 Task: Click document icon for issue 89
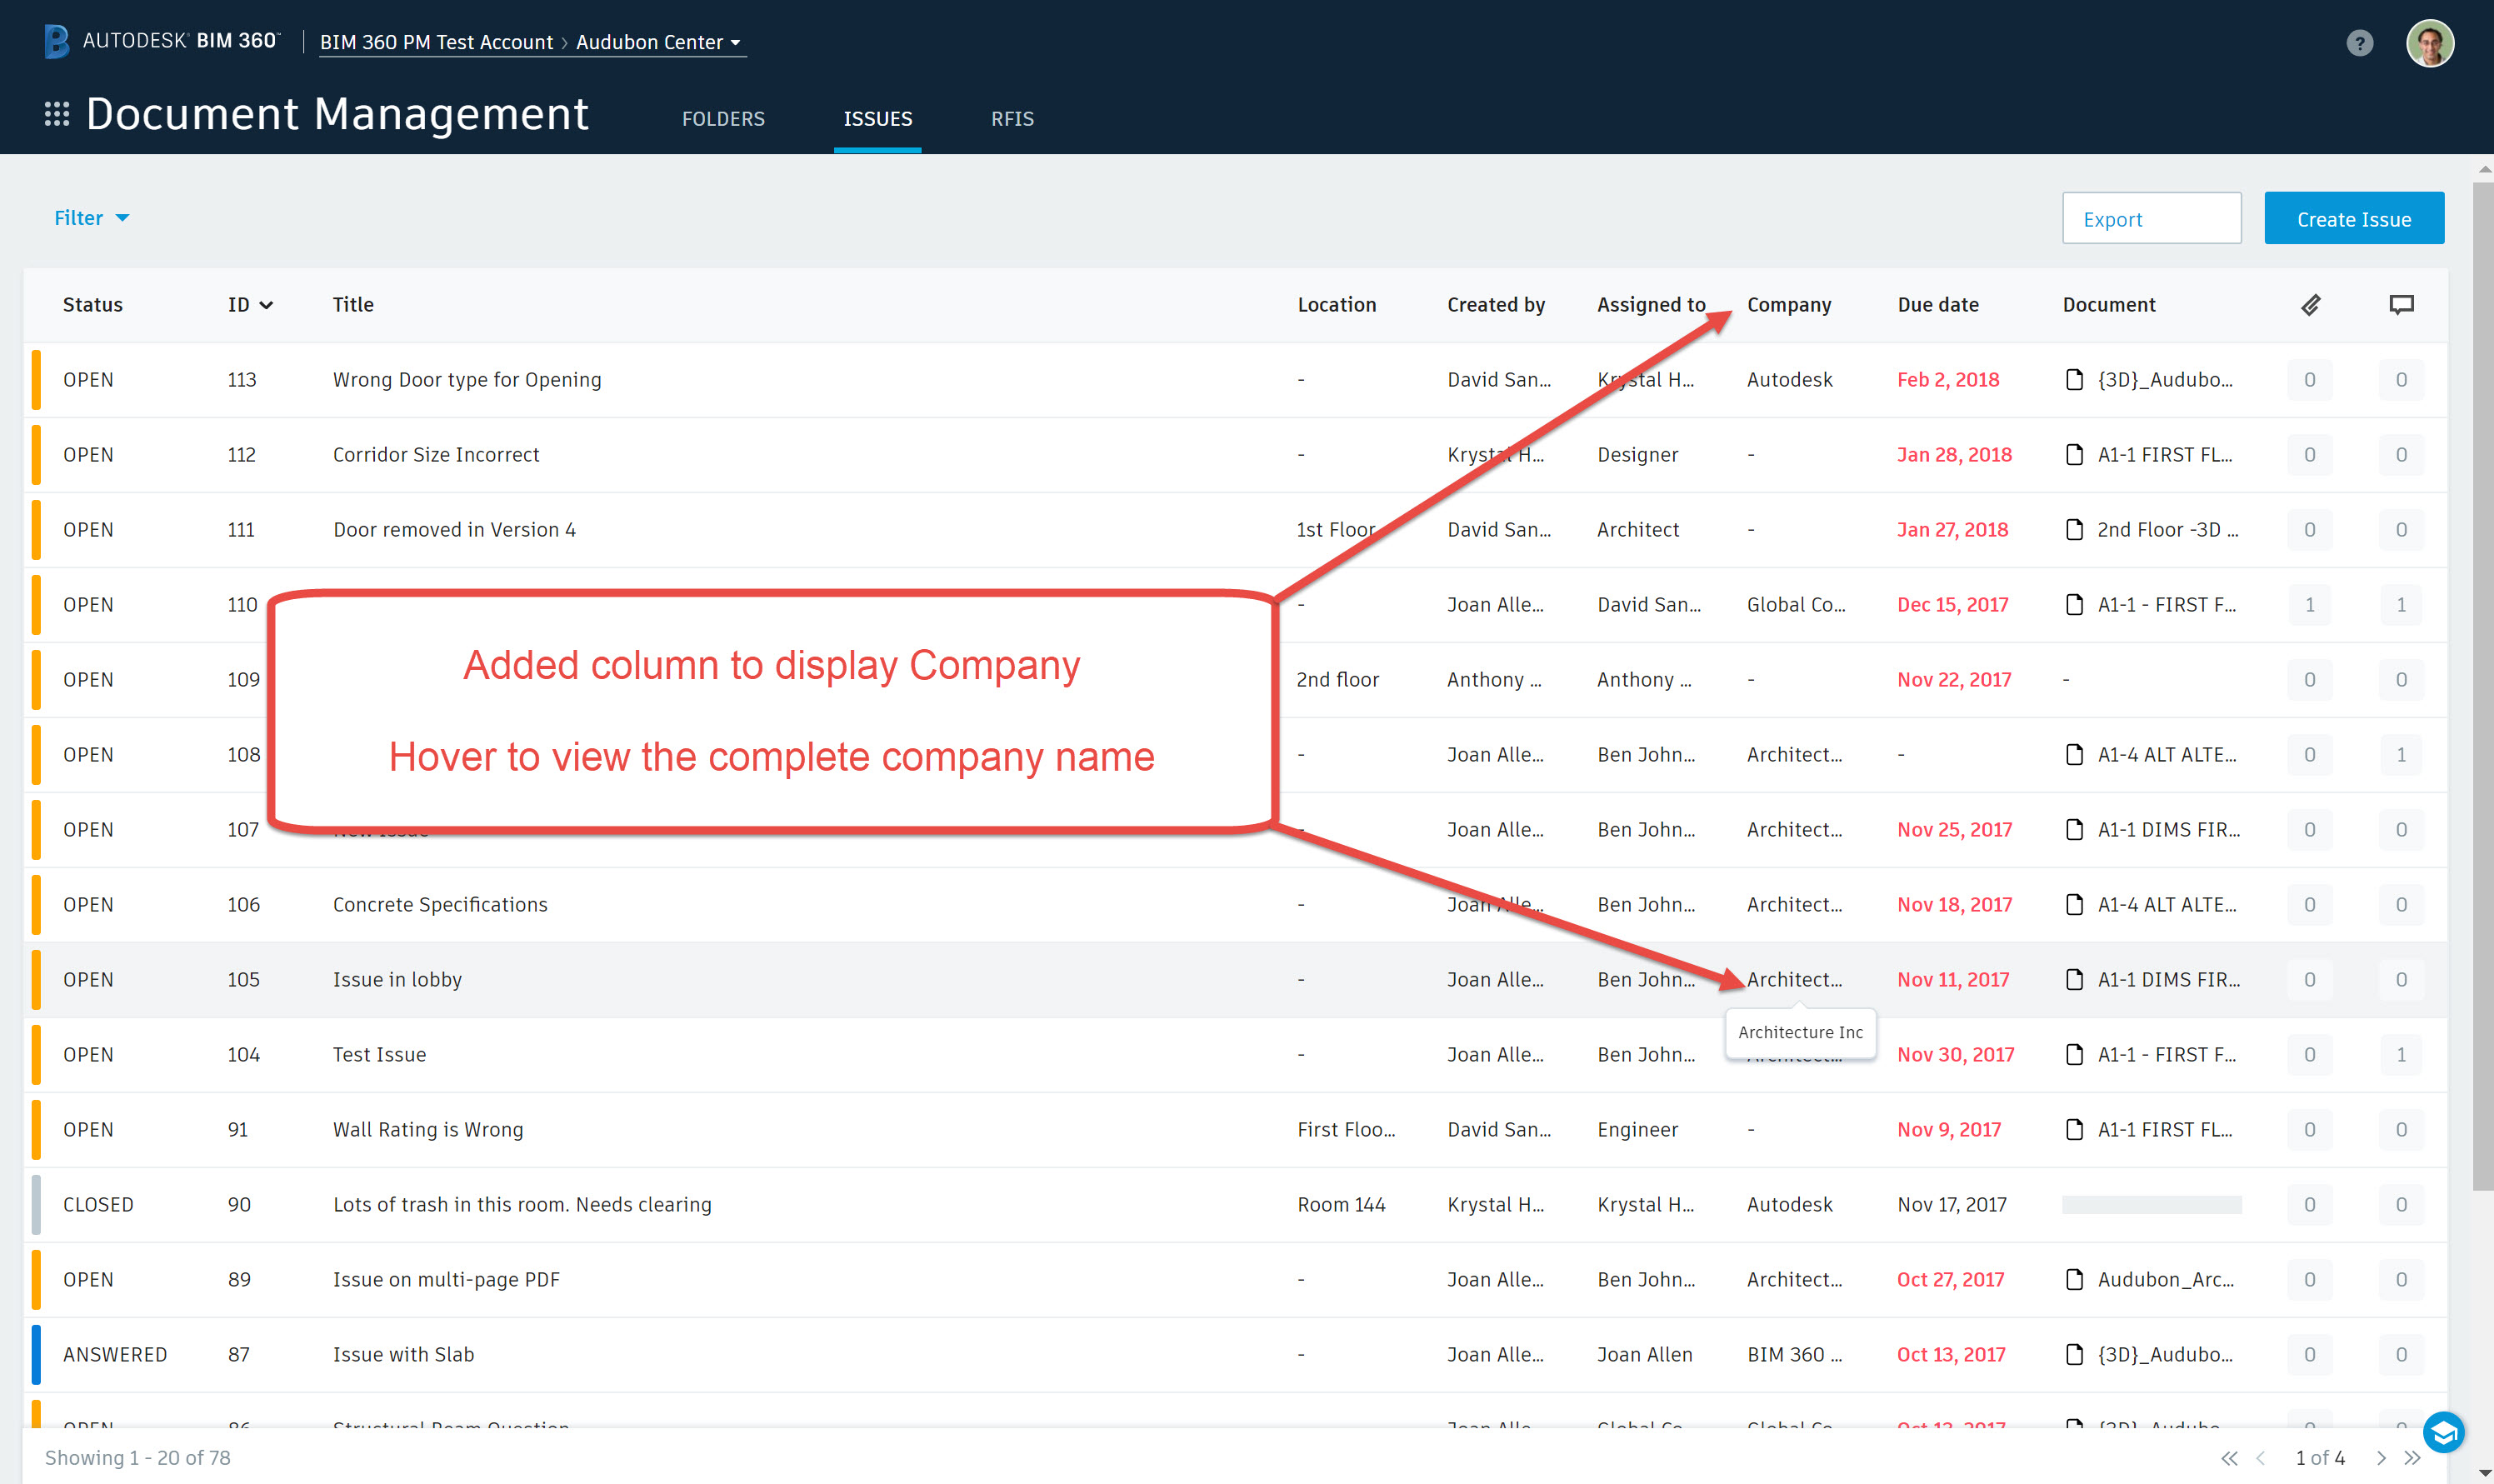2074,1280
